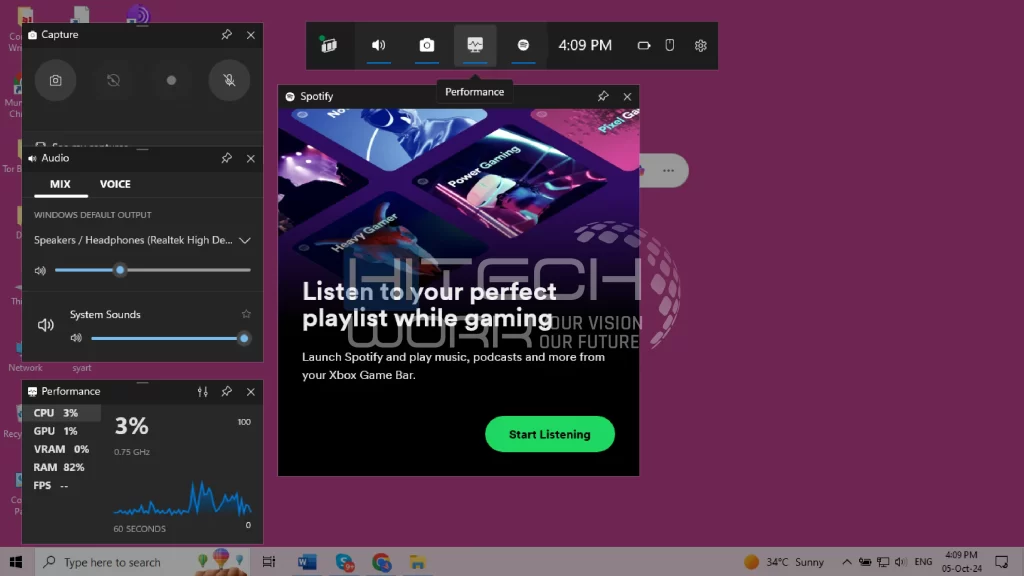Select the RAM 82% metric

(61, 468)
